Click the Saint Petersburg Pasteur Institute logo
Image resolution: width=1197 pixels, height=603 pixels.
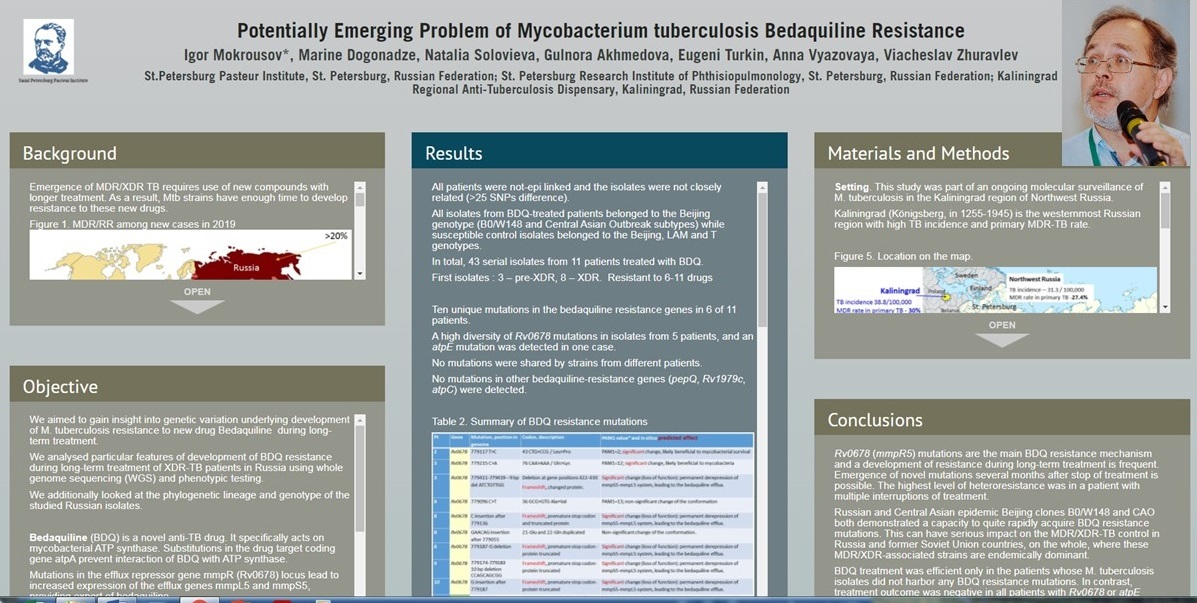(x=48, y=51)
